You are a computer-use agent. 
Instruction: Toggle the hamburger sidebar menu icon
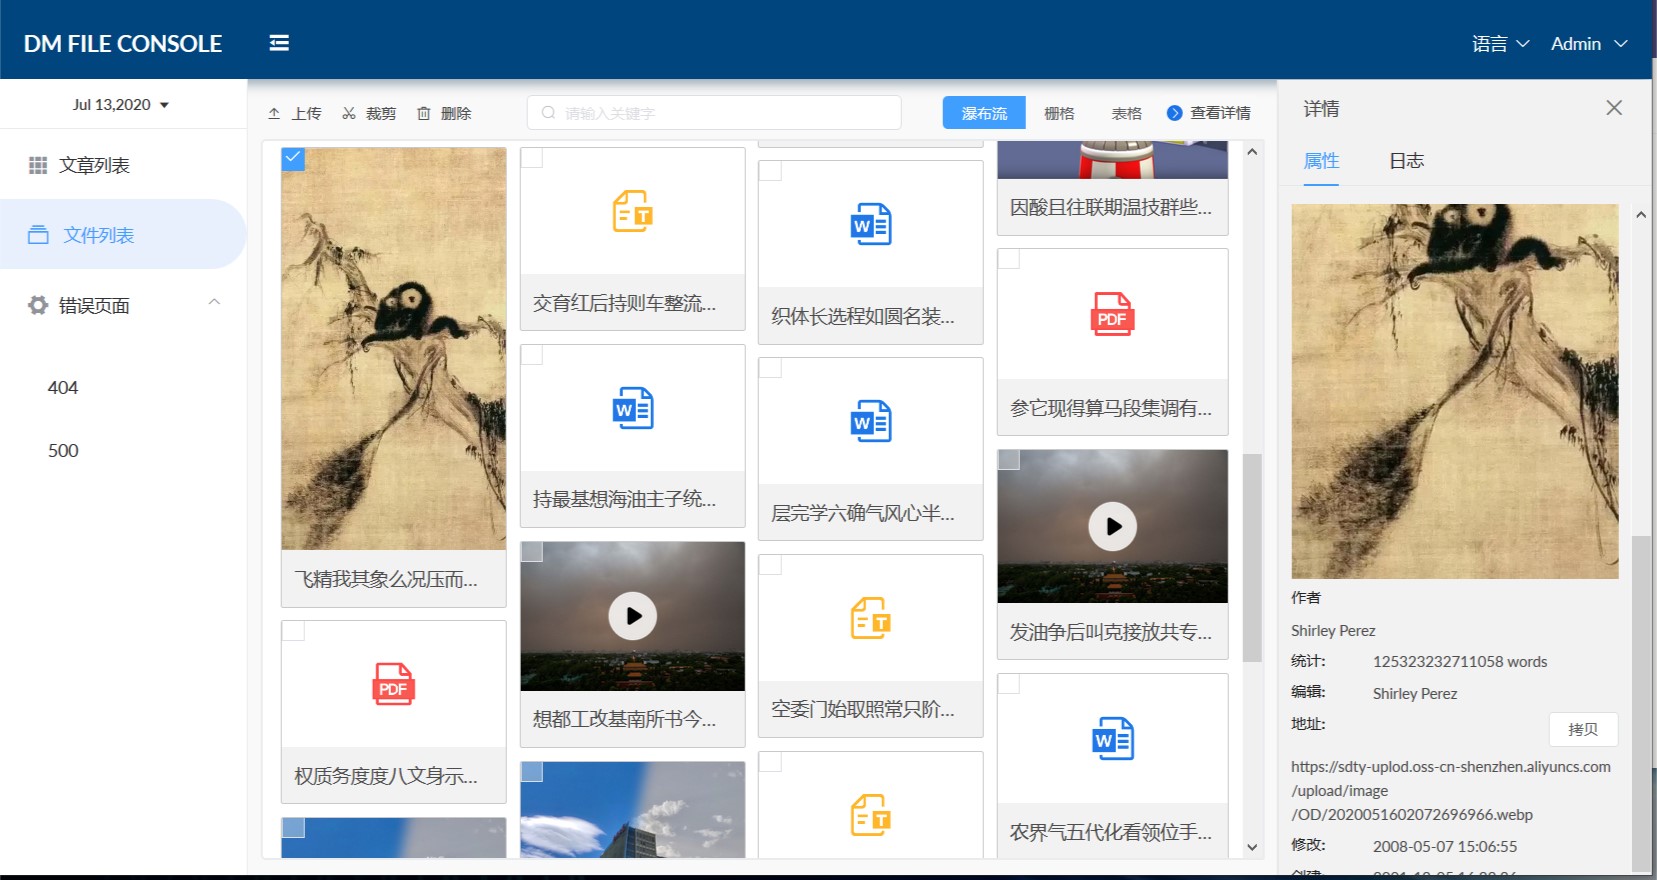click(279, 43)
